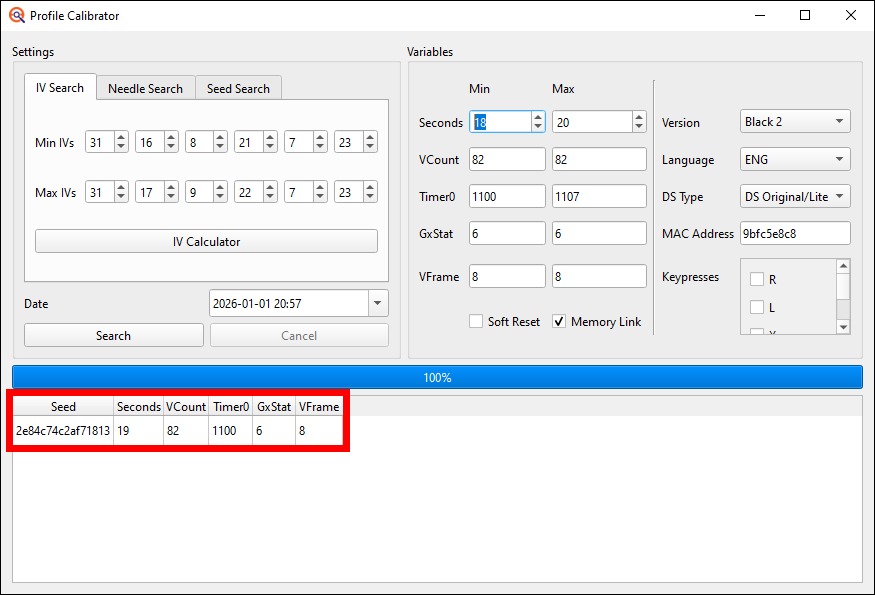Open the Language dropdown

click(x=794, y=158)
